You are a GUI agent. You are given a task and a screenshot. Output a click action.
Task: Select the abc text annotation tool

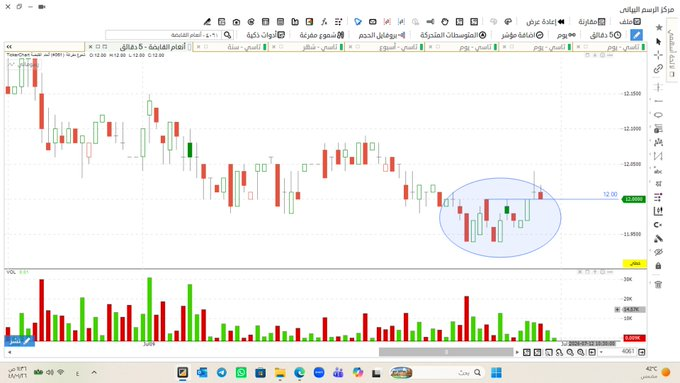658,171
